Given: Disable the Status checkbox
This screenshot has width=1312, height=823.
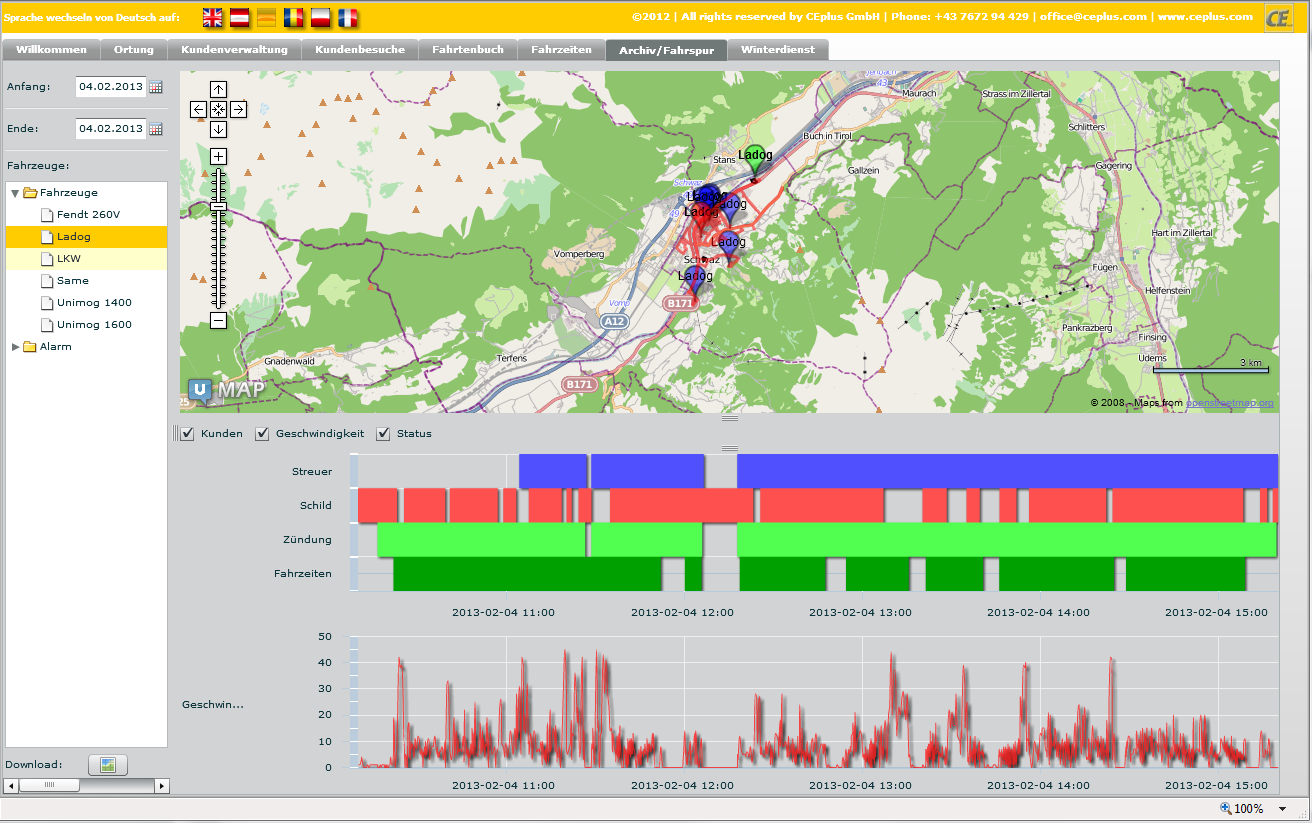Looking at the screenshot, I should click(x=383, y=434).
